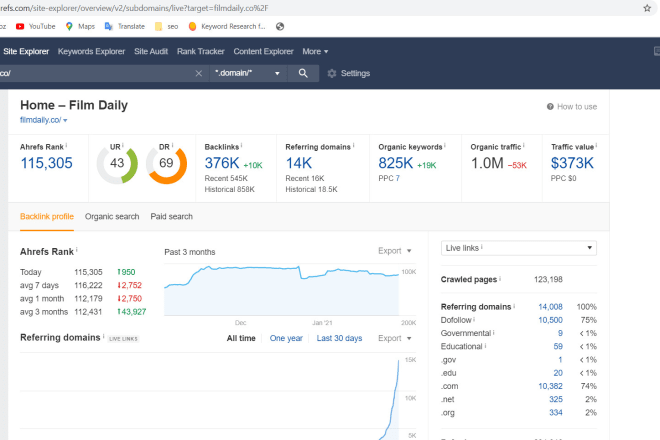Show info tooltip for Traffic value
Viewport: 660px width, 440px height.
[596, 145]
